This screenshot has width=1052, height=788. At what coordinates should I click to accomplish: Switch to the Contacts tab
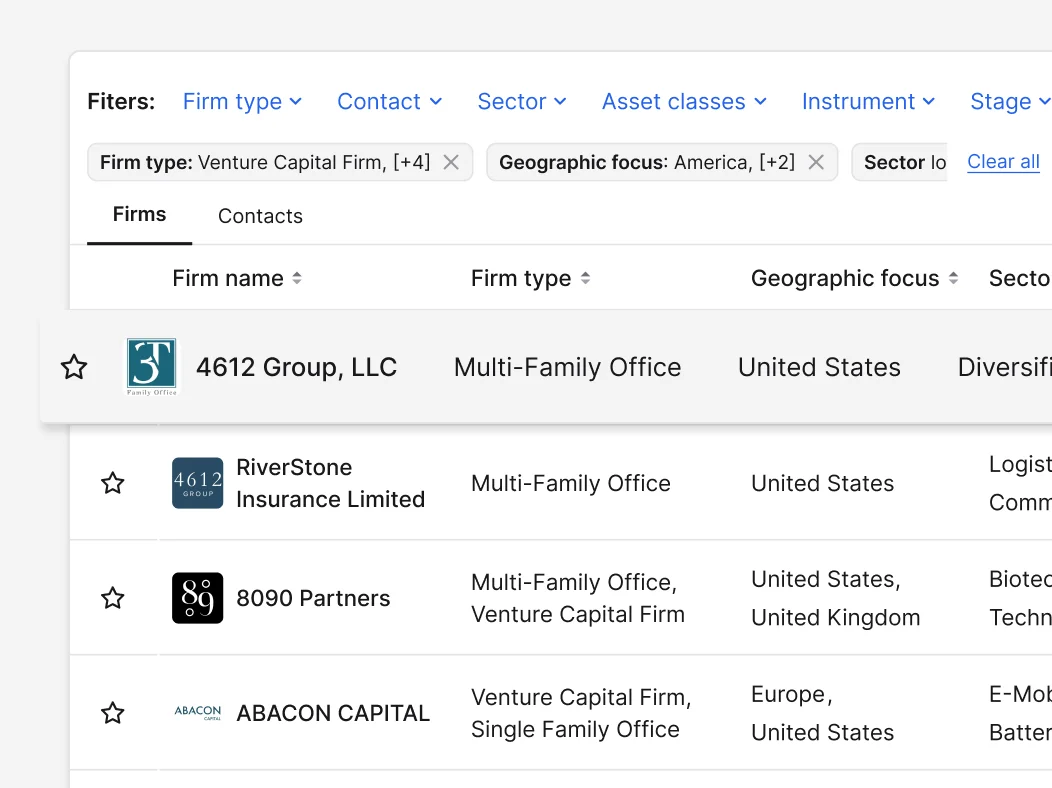tap(260, 216)
